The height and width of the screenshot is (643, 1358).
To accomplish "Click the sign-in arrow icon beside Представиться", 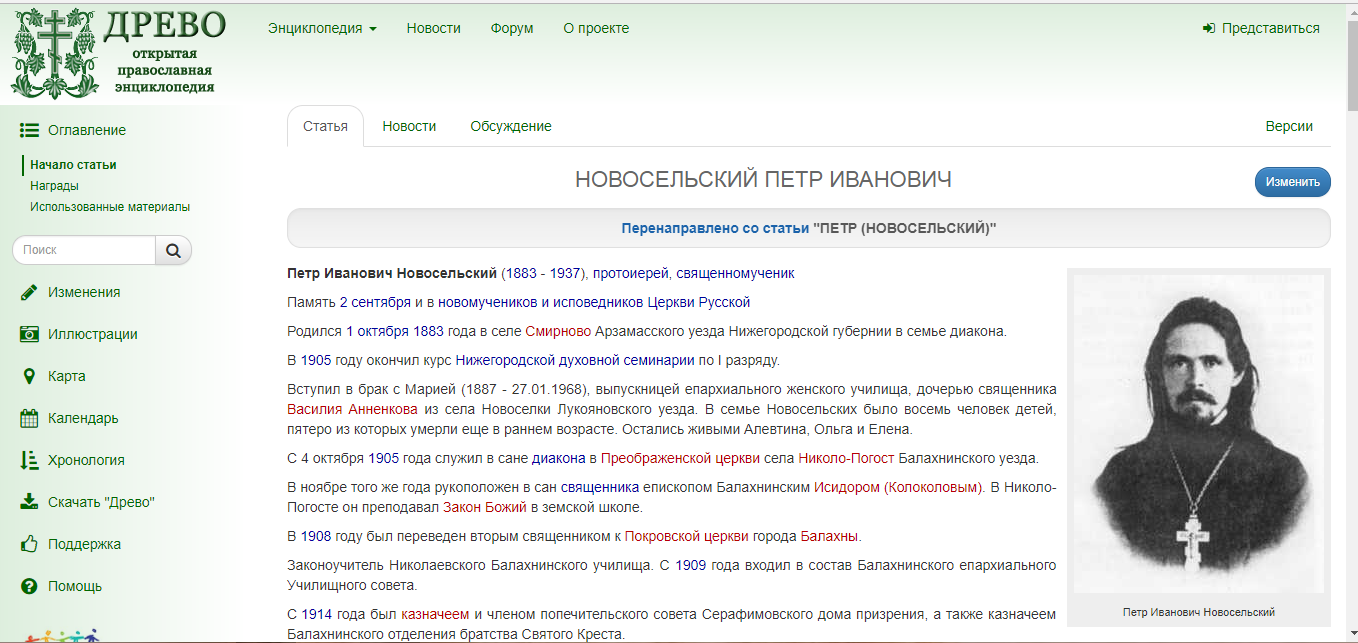I will [1208, 28].
